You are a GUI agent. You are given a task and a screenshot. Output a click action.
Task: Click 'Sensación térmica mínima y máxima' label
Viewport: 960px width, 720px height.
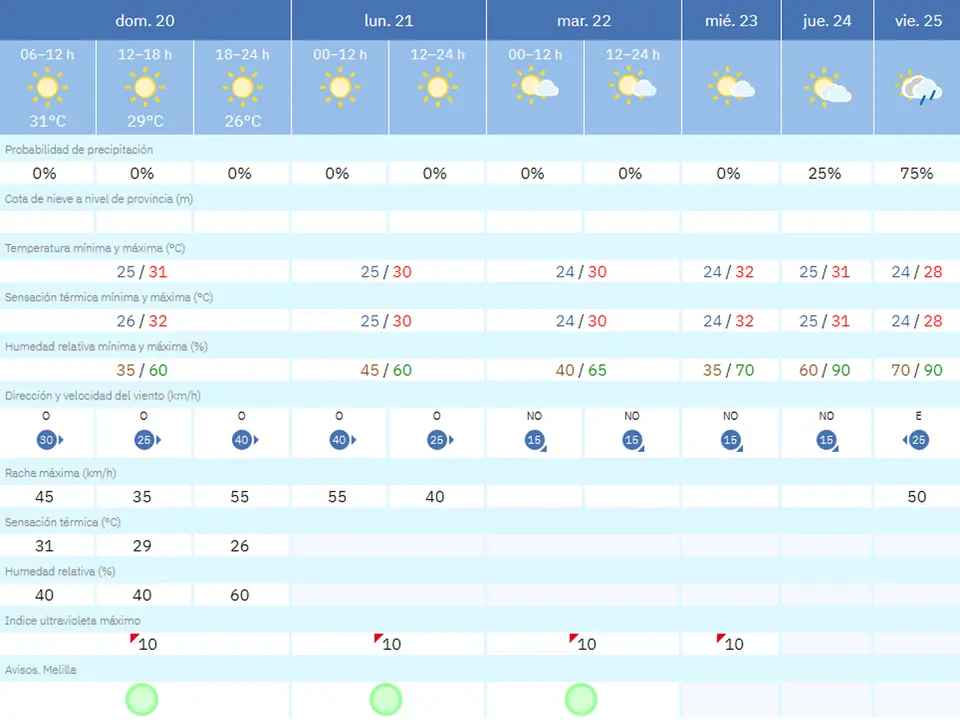(108, 297)
